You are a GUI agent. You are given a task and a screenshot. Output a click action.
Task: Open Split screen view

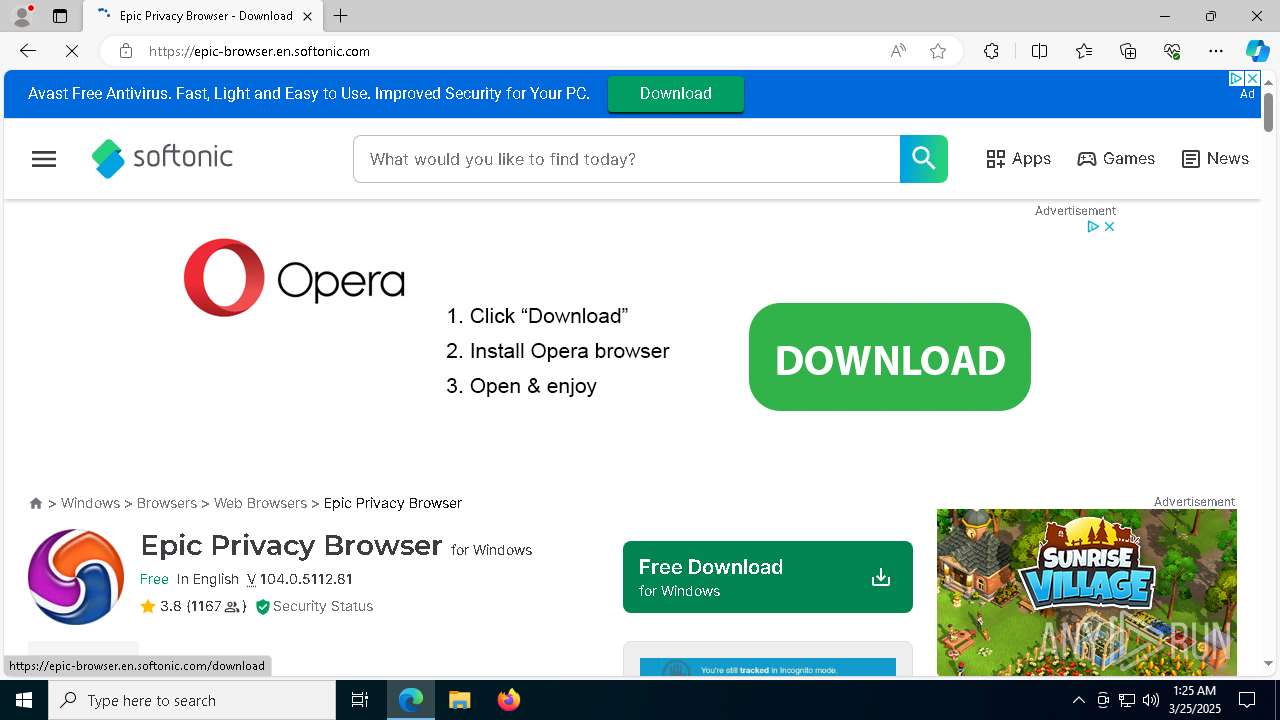coord(1039,51)
